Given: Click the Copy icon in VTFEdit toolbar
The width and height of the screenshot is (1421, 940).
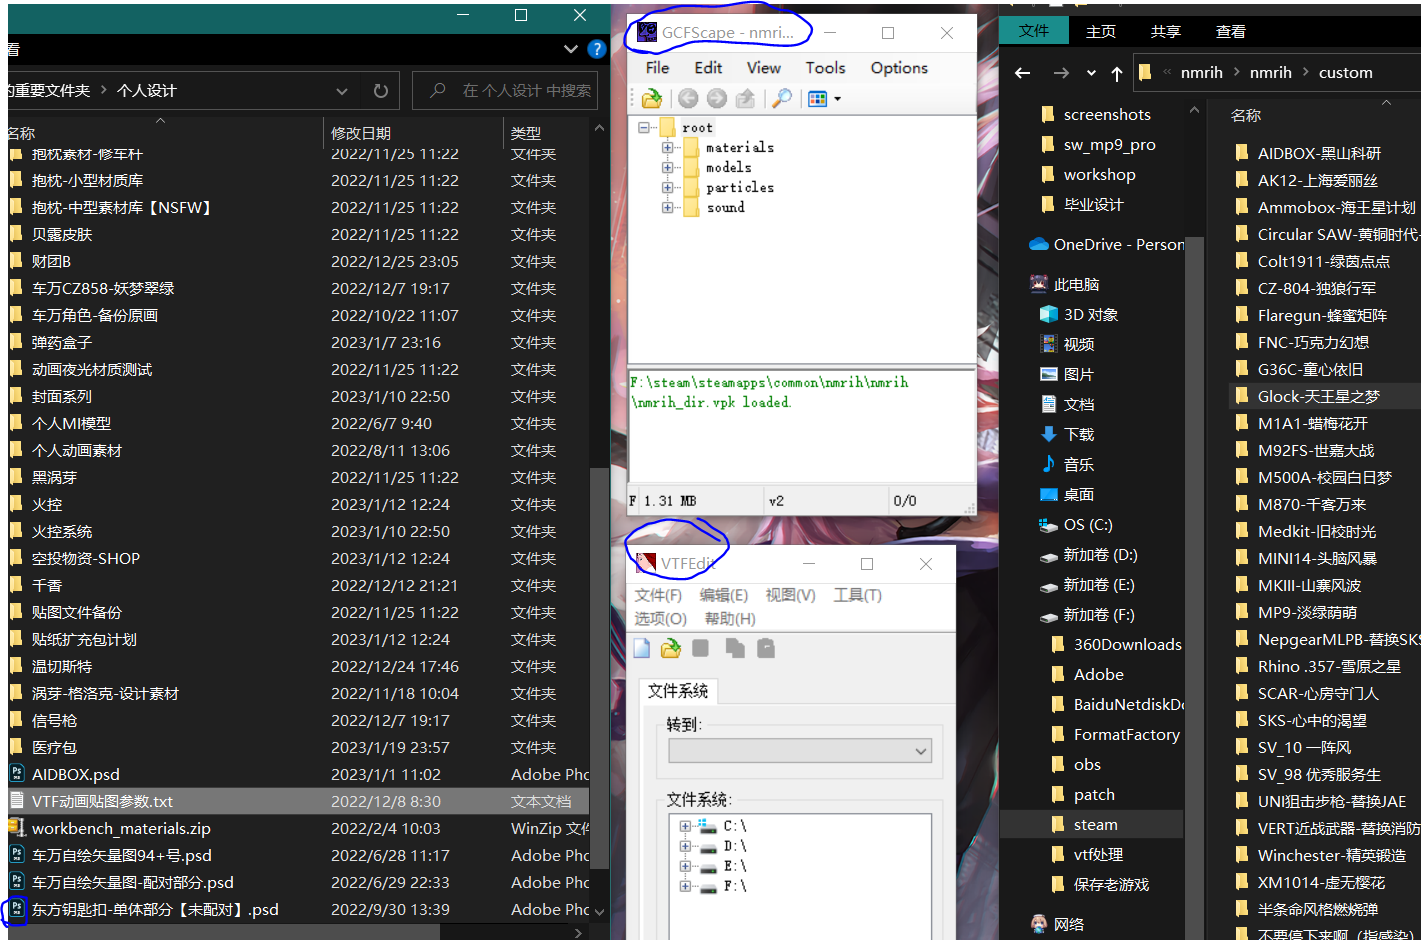Looking at the screenshot, I should pyautogui.click(x=735, y=648).
